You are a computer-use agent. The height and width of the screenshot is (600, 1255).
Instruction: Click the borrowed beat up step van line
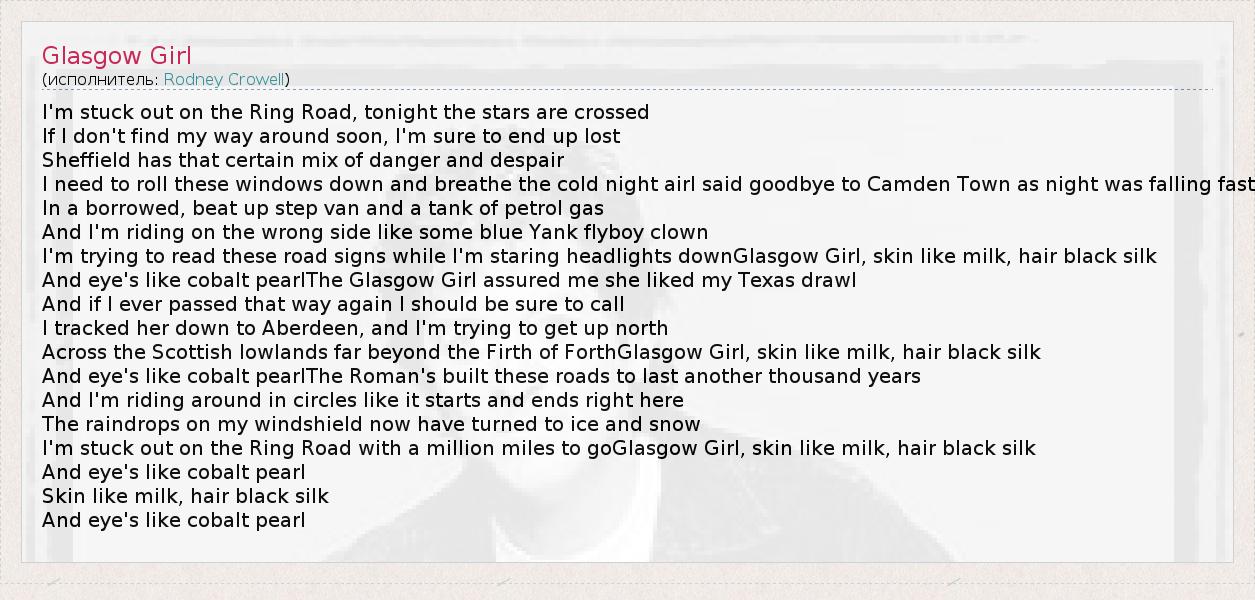click(x=323, y=208)
